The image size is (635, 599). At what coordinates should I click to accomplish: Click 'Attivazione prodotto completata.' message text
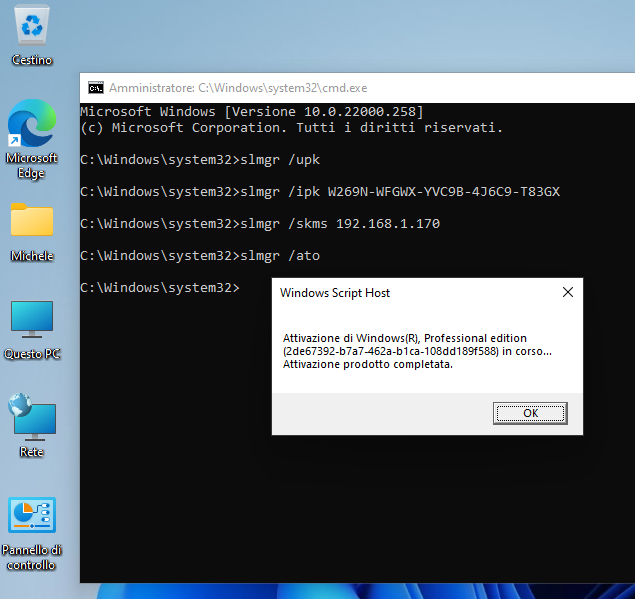[x=368, y=364]
